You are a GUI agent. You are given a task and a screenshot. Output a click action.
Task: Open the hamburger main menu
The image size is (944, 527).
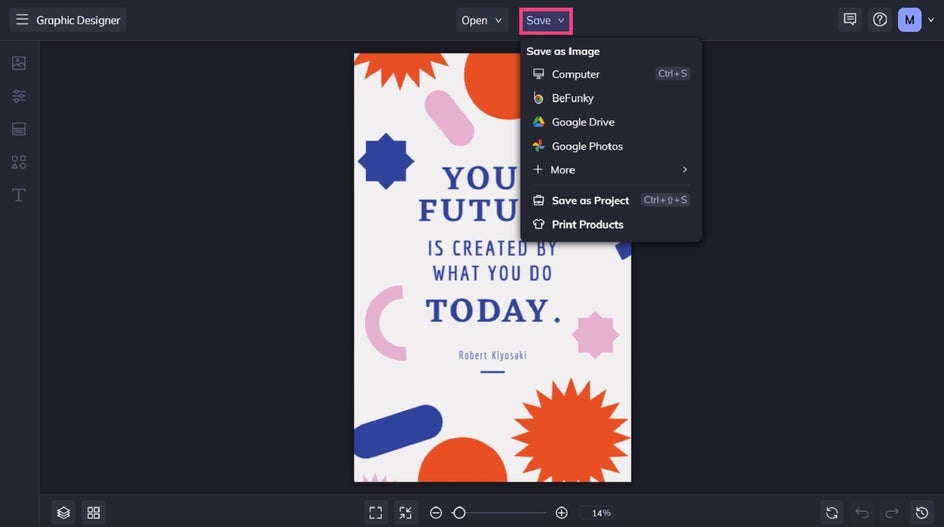22,20
